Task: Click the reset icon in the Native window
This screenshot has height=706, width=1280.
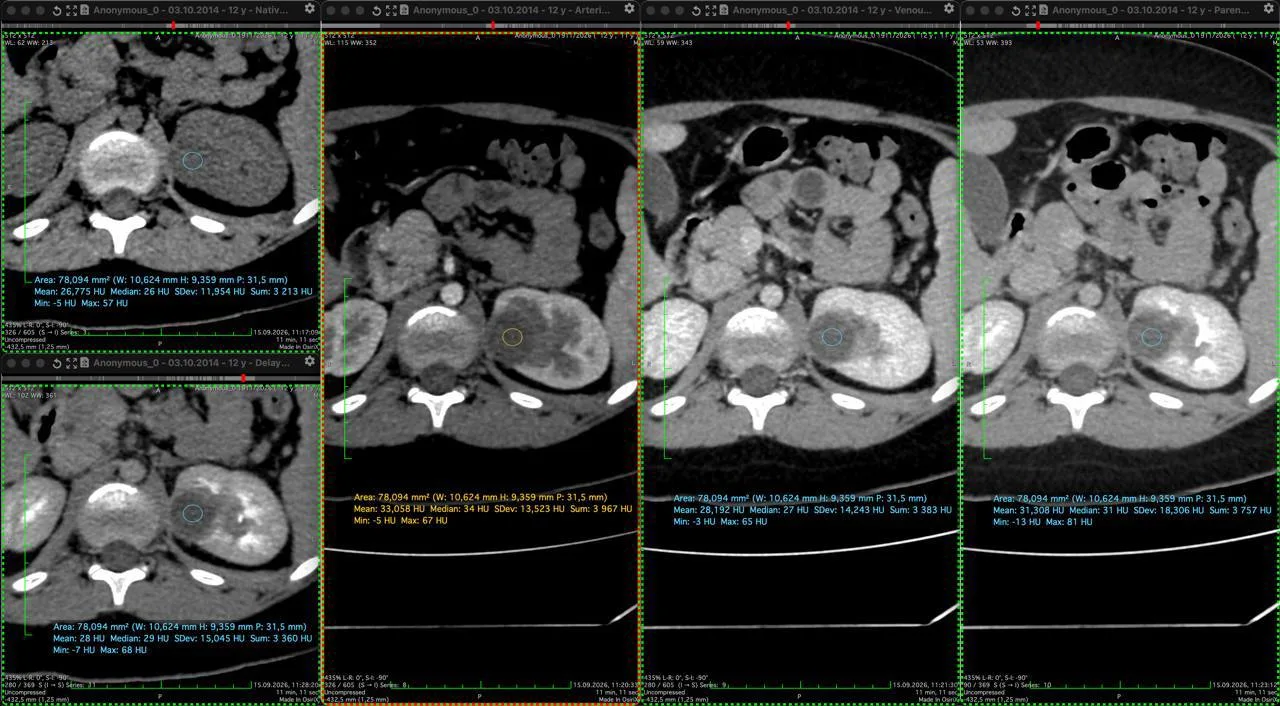Action: click(x=57, y=10)
